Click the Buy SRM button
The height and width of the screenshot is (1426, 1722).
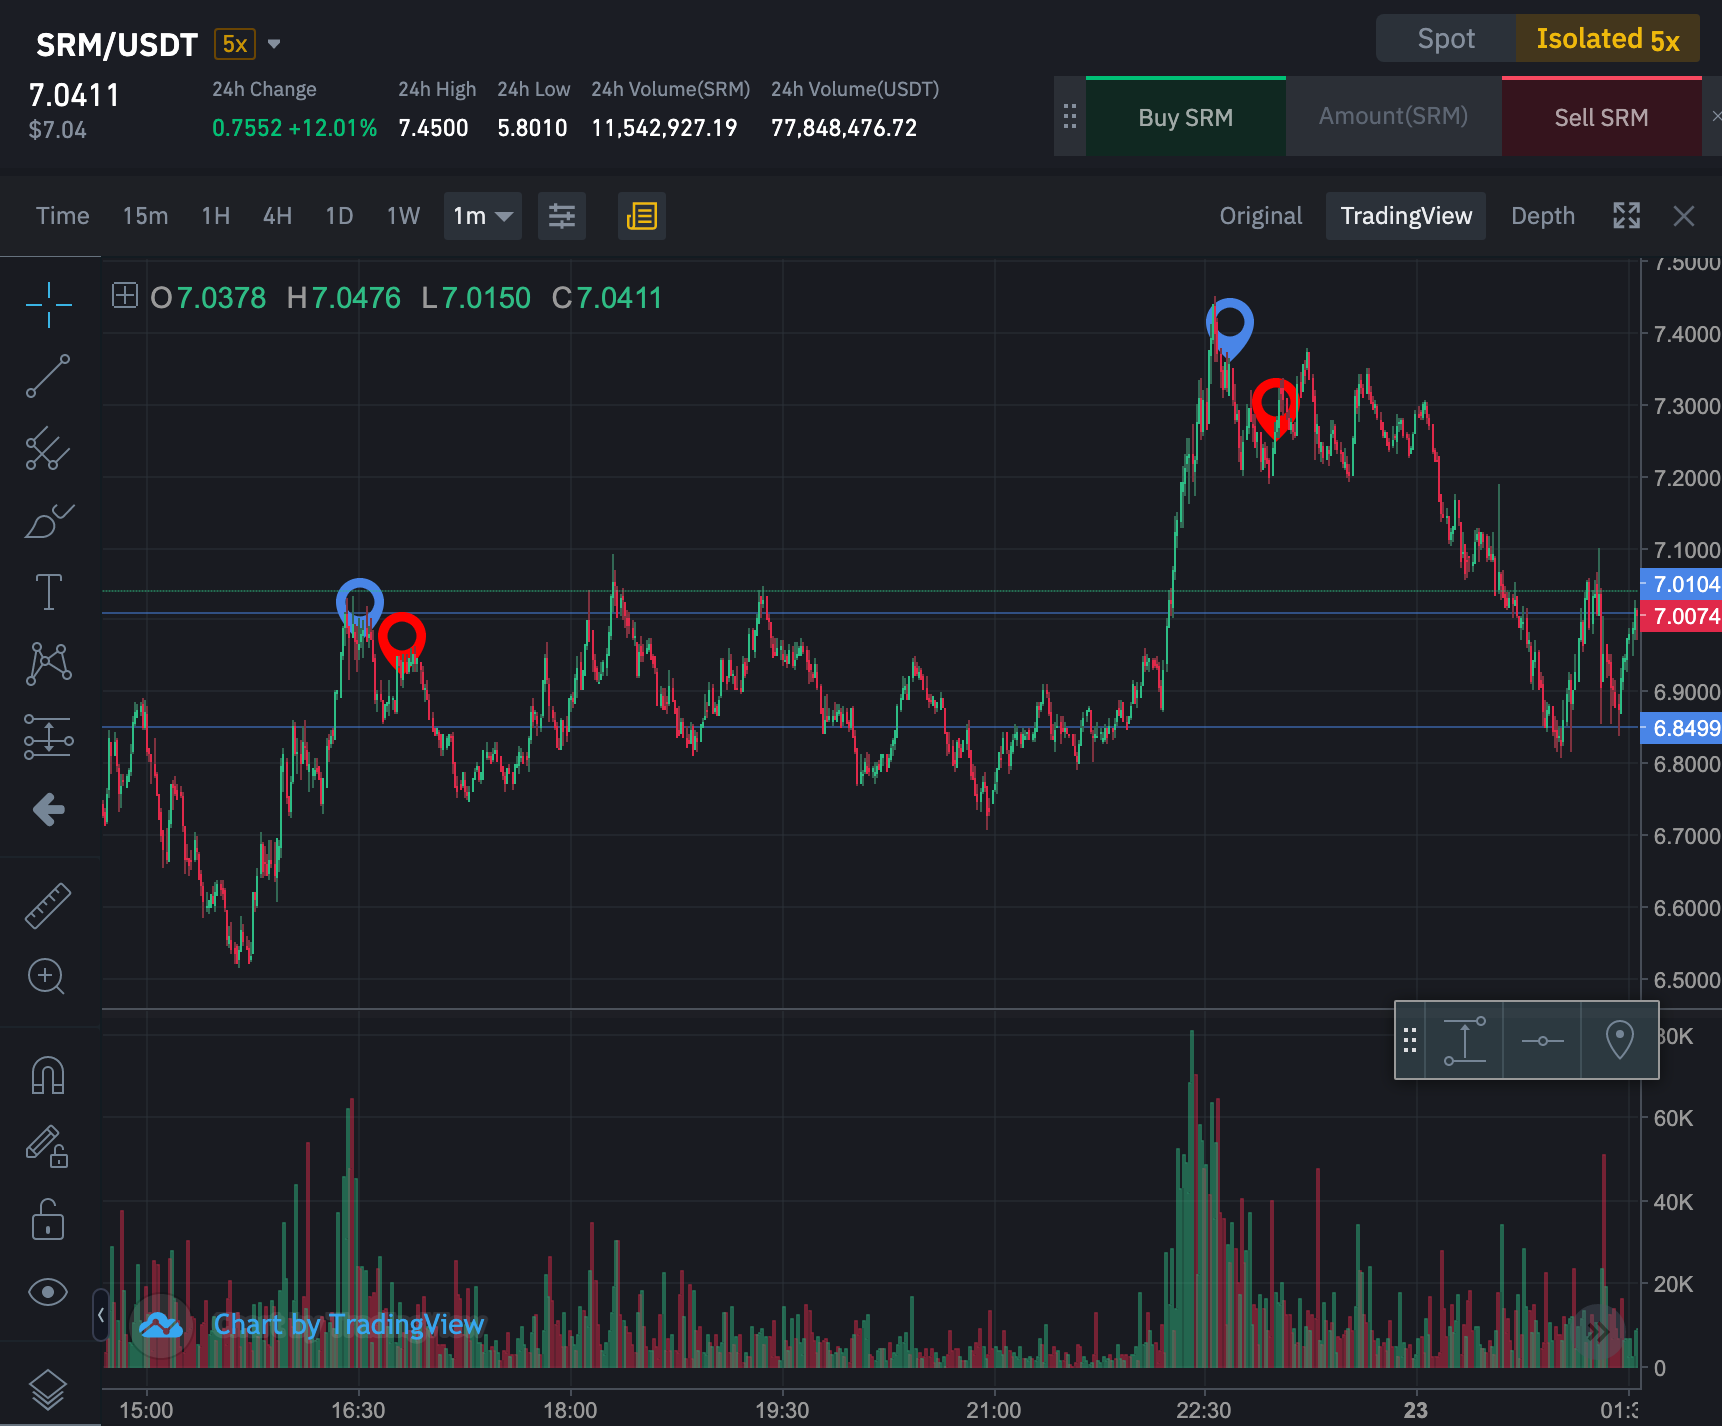click(x=1186, y=117)
